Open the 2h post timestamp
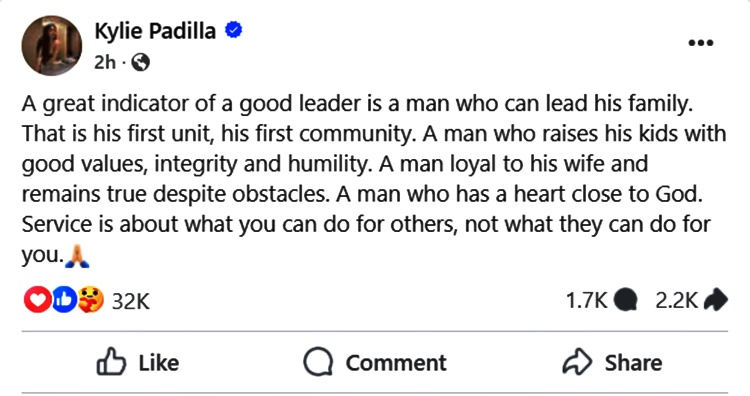The width and height of the screenshot is (750, 396). point(105,62)
